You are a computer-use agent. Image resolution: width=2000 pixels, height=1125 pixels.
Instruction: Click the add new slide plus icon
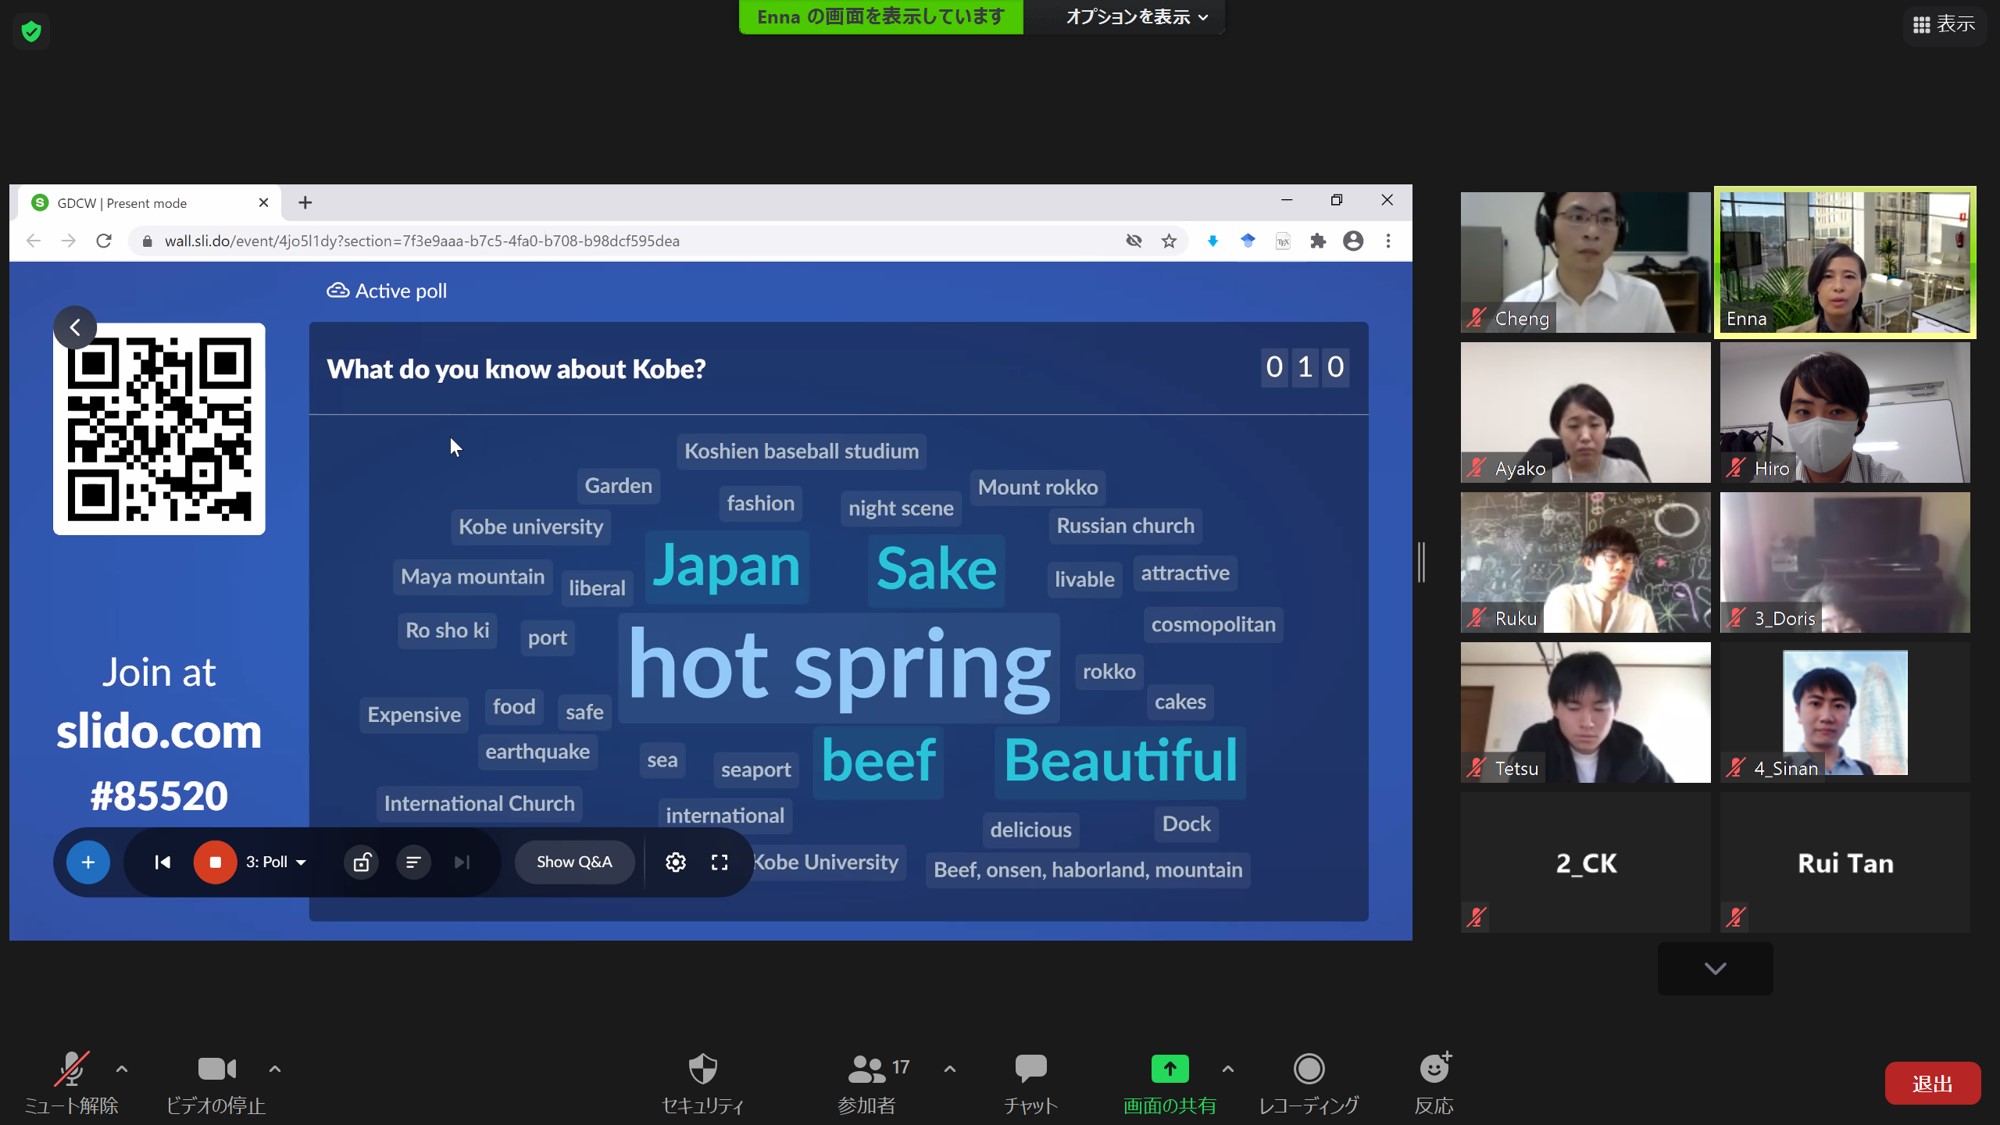[87, 861]
